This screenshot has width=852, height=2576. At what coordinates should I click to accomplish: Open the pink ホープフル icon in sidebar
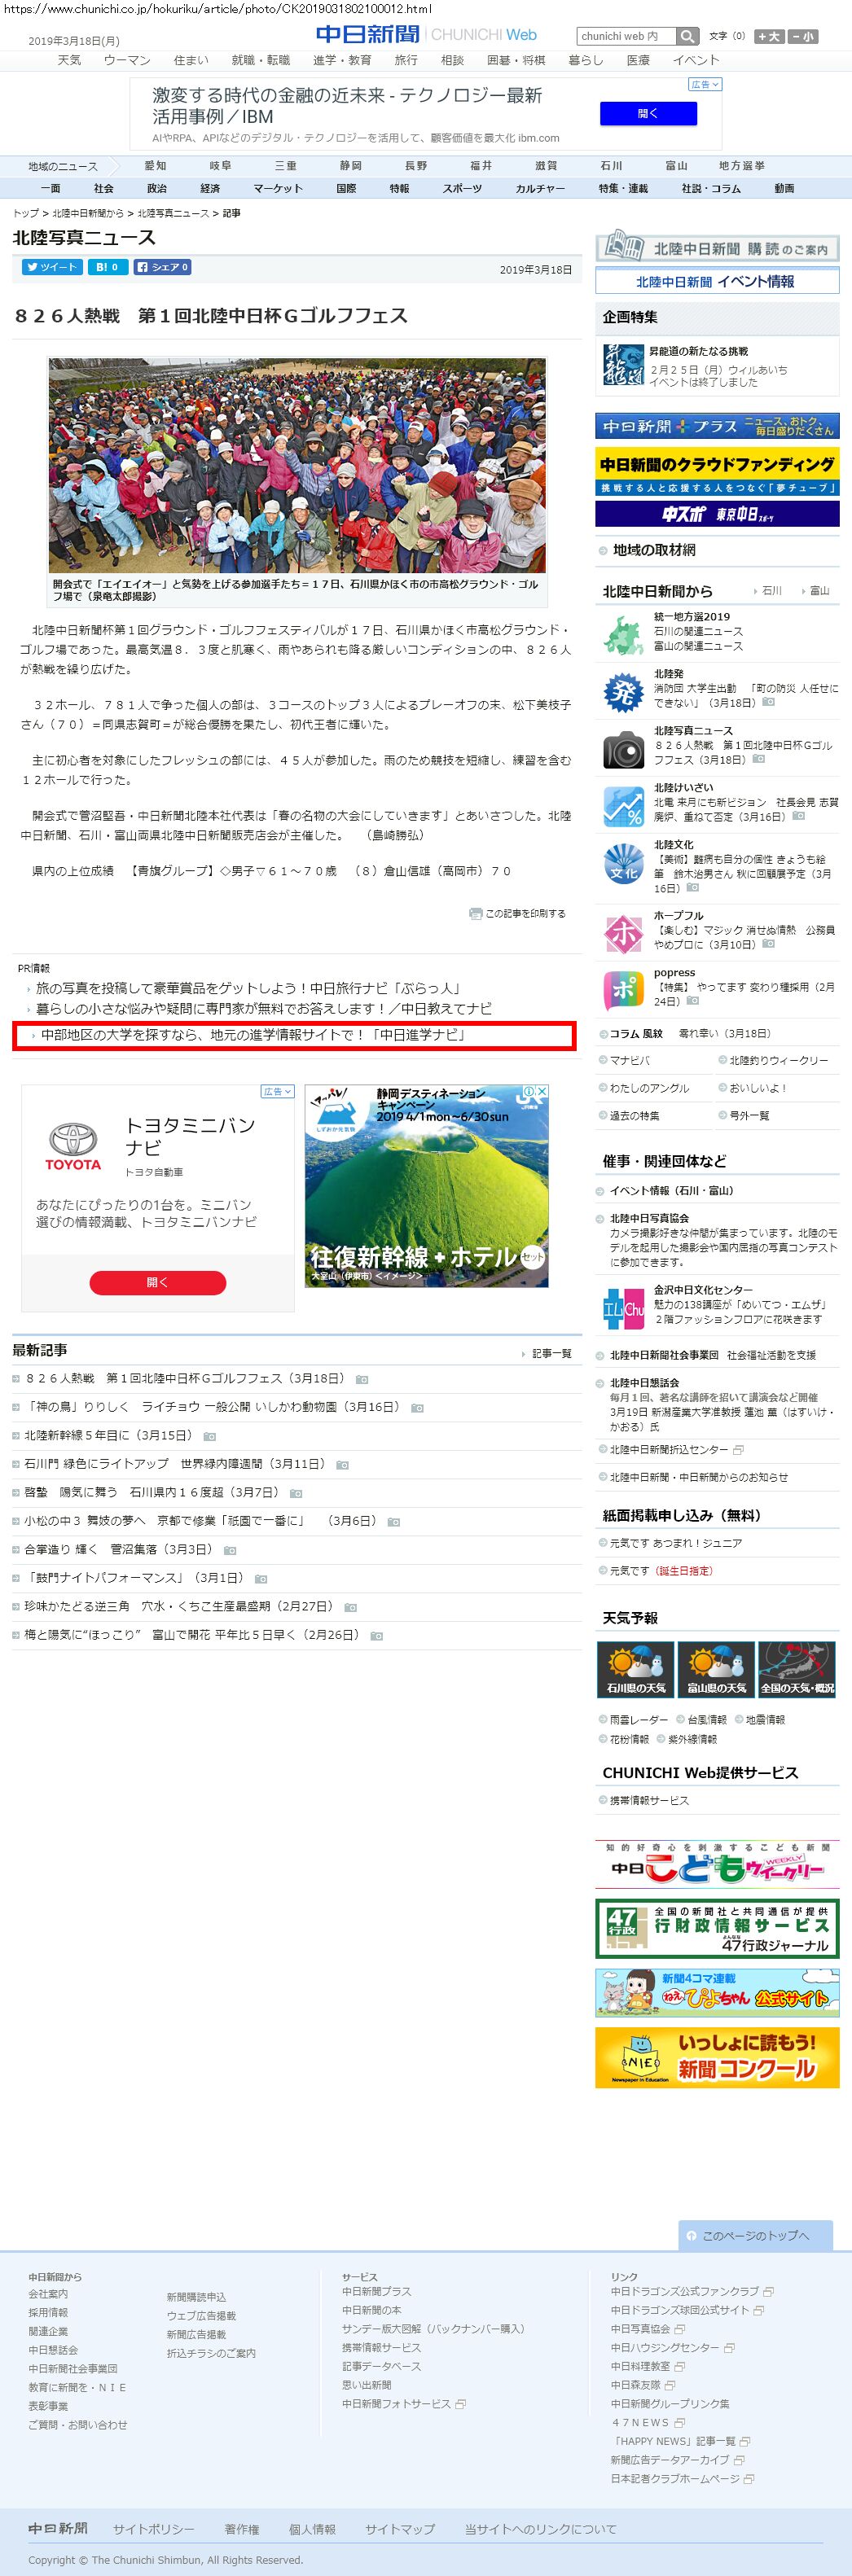click(x=623, y=933)
